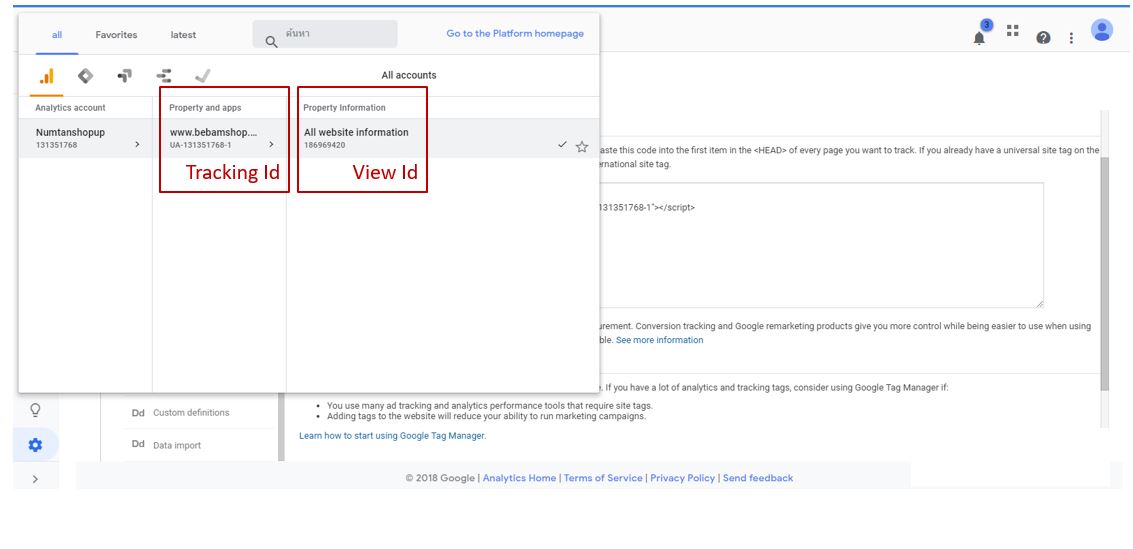The width and height of the screenshot is (1133, 549).
Task: Select the www.bebamshop property row
Action: [x=220, y=139]
